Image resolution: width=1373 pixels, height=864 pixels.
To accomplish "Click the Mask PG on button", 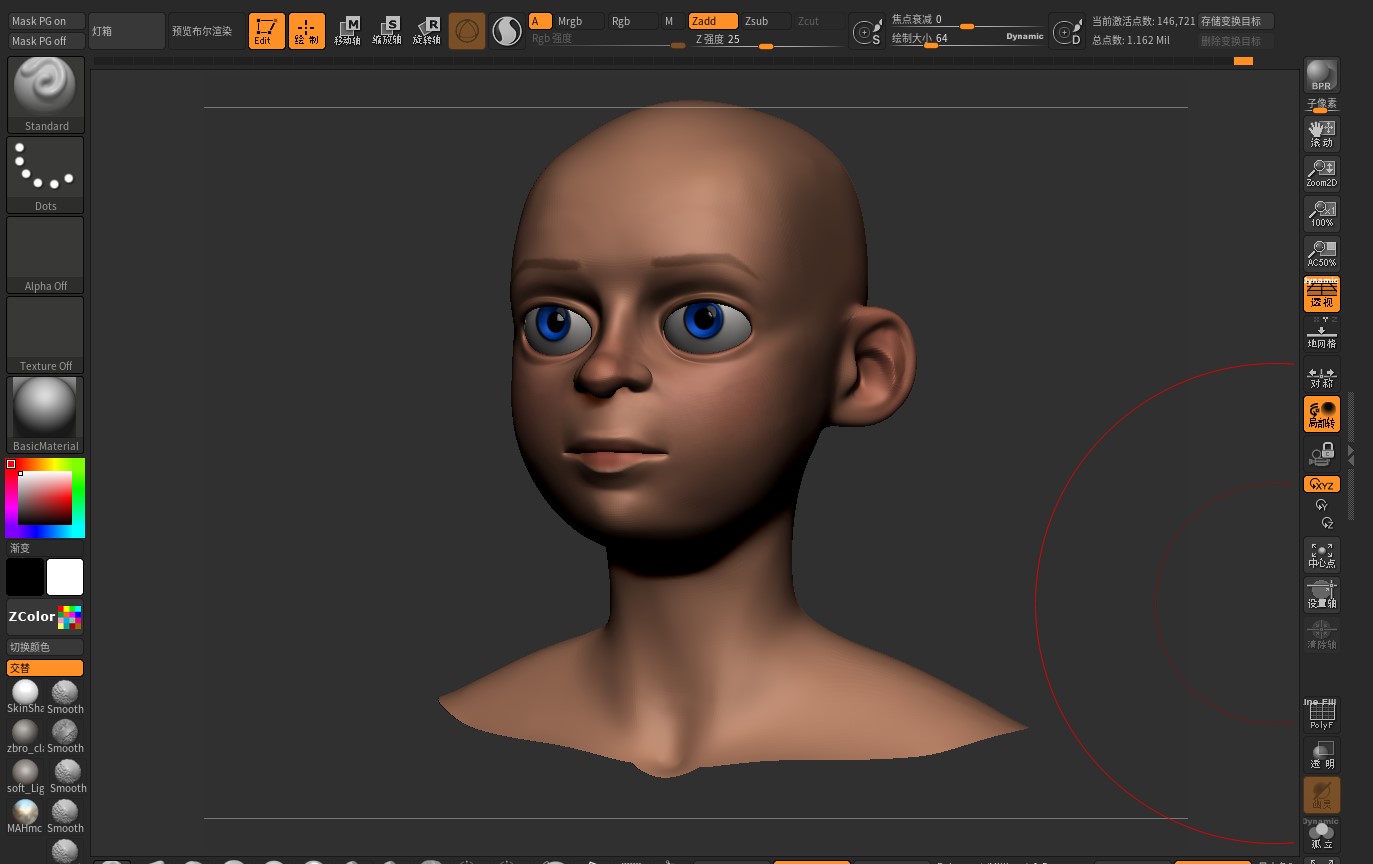I will pyautogui.click(x=46, y=21).
